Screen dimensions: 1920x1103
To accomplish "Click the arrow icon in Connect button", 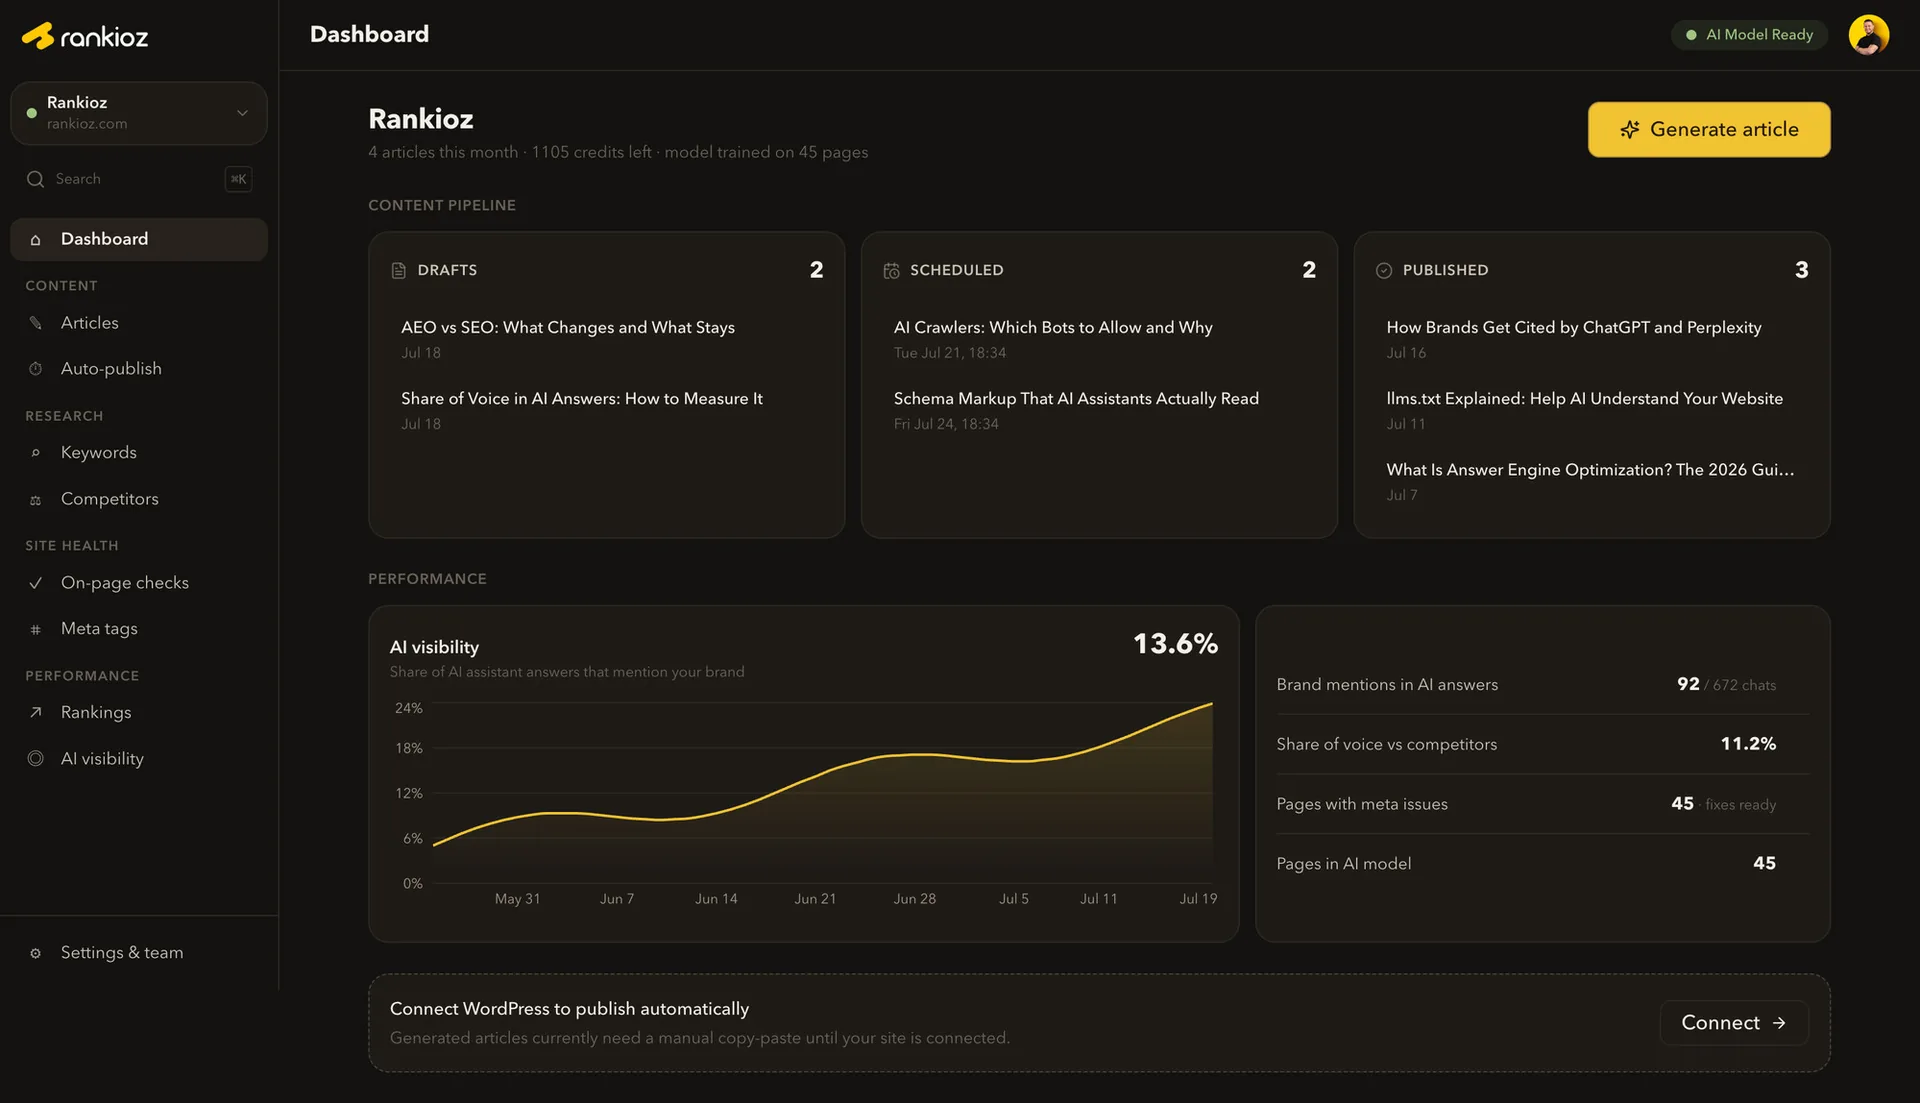I will (x=1779, y=1024).
